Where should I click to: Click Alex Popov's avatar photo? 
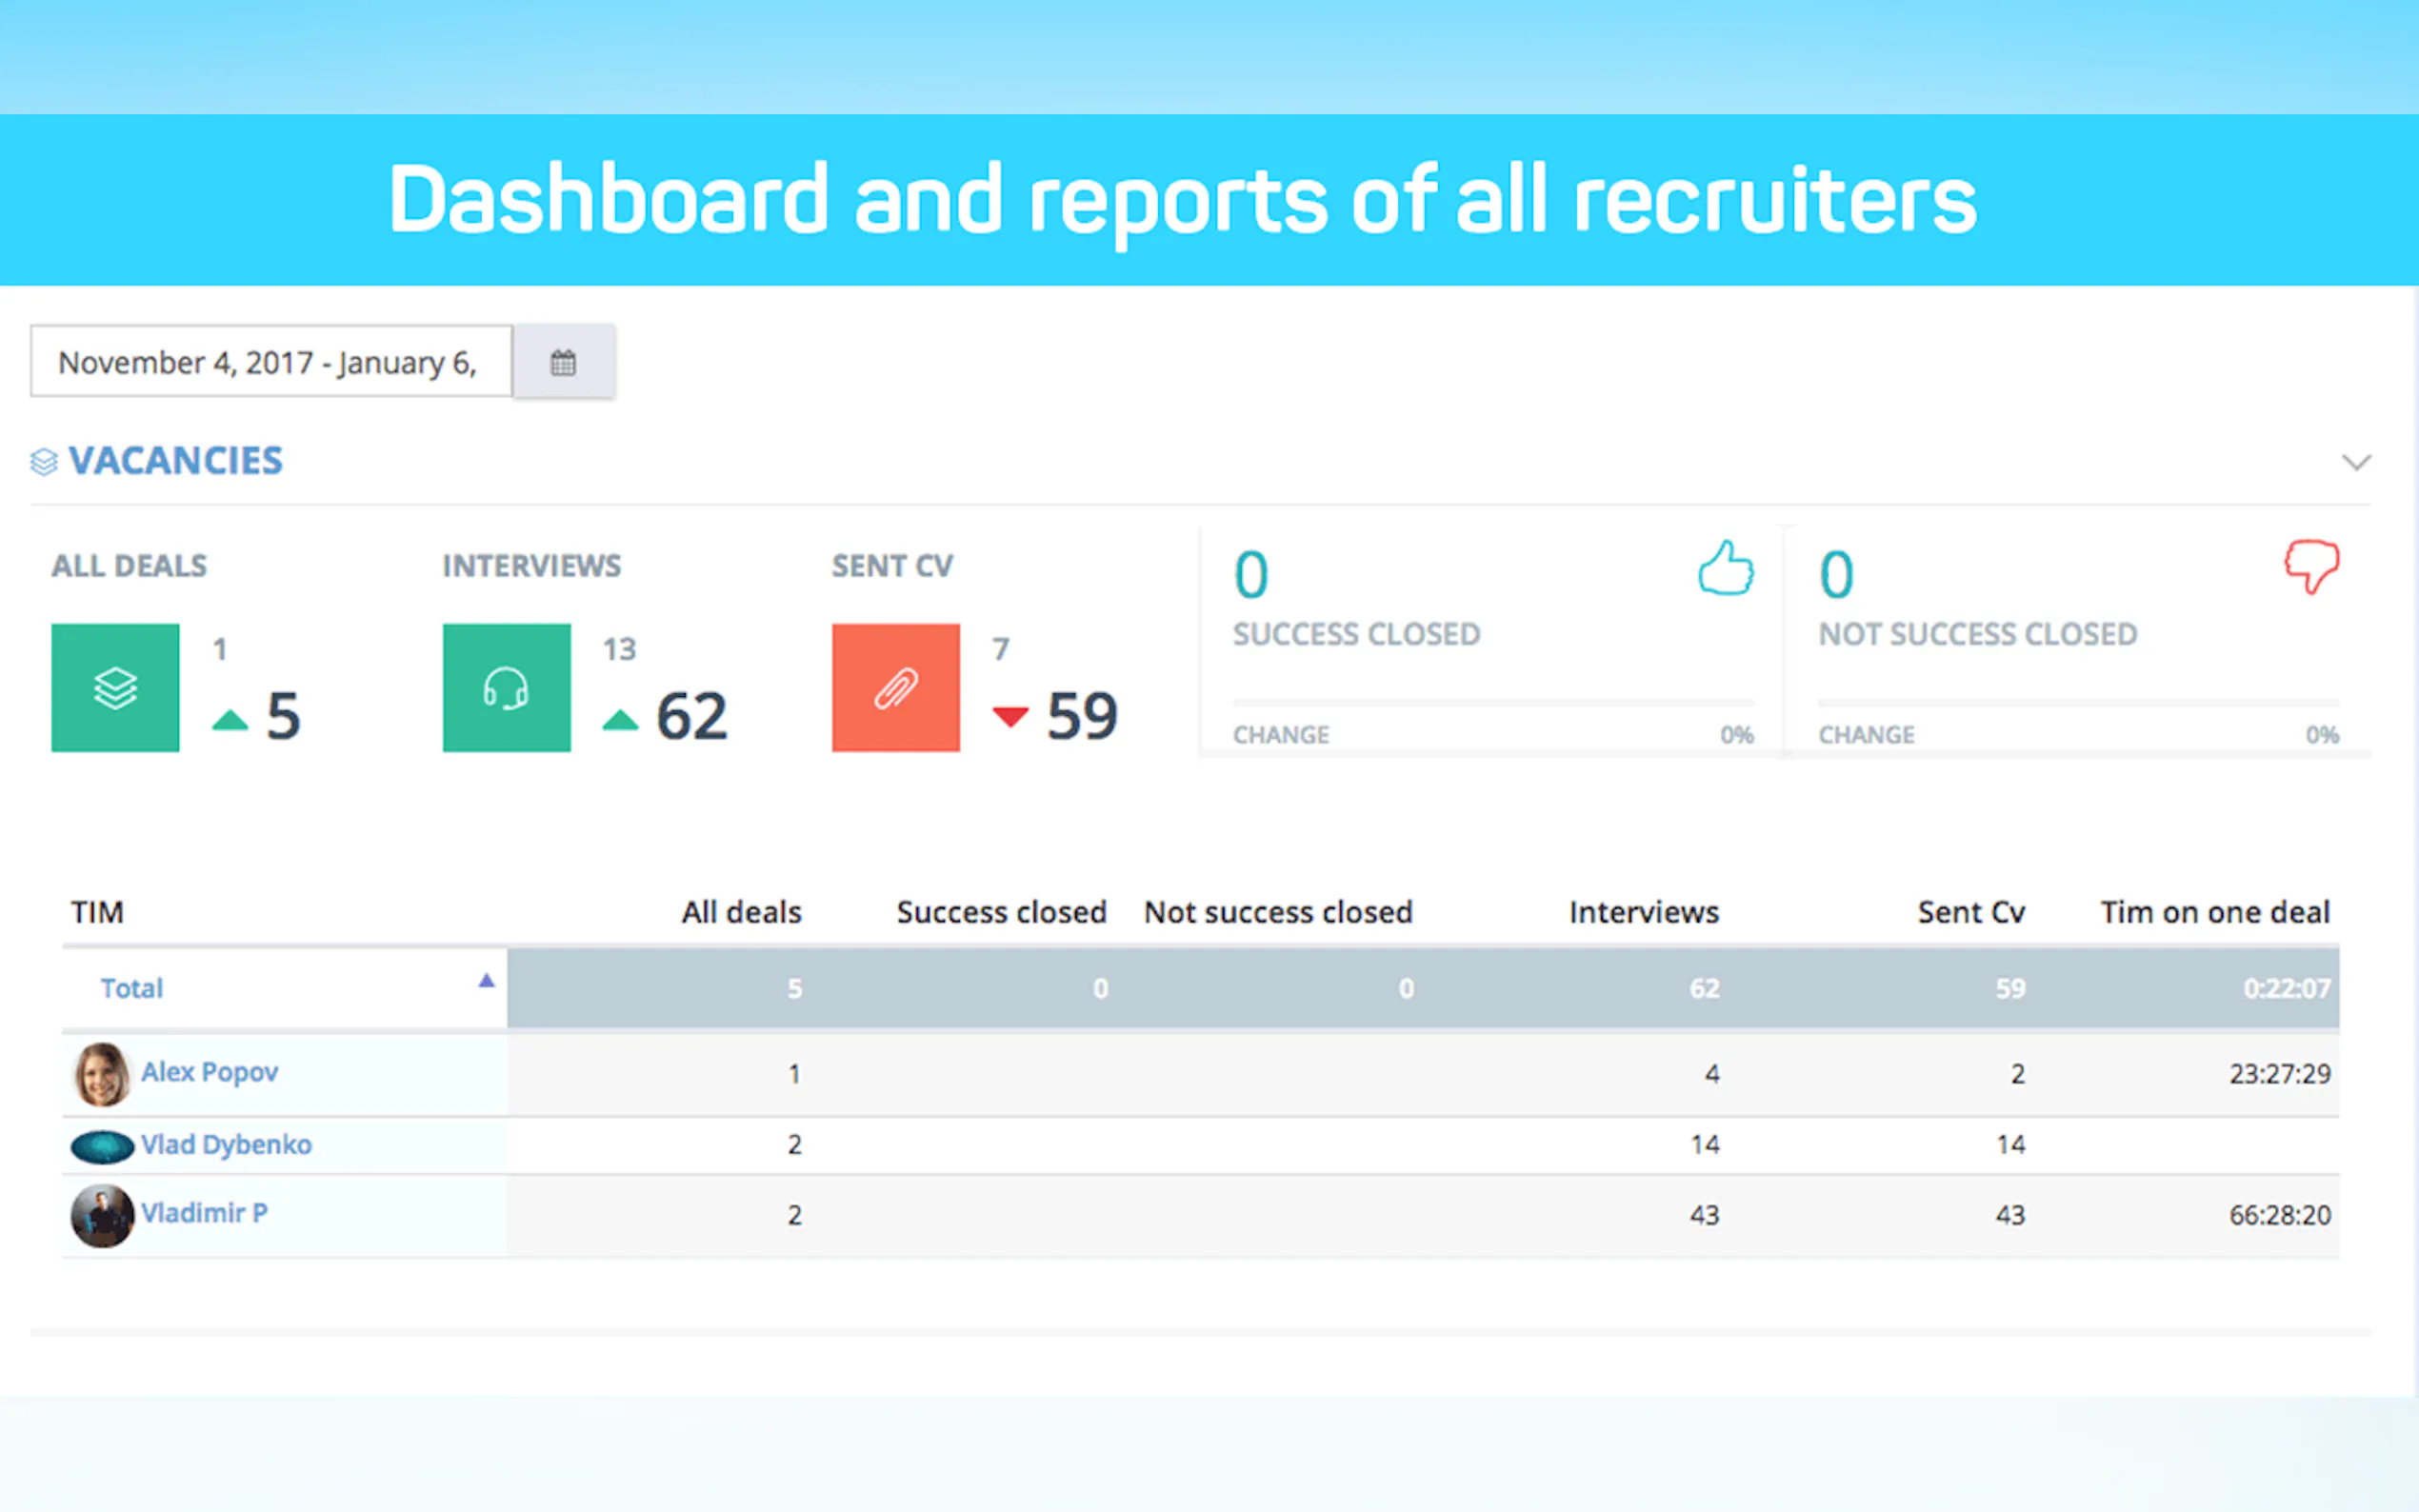click(x=102, y=1074)
